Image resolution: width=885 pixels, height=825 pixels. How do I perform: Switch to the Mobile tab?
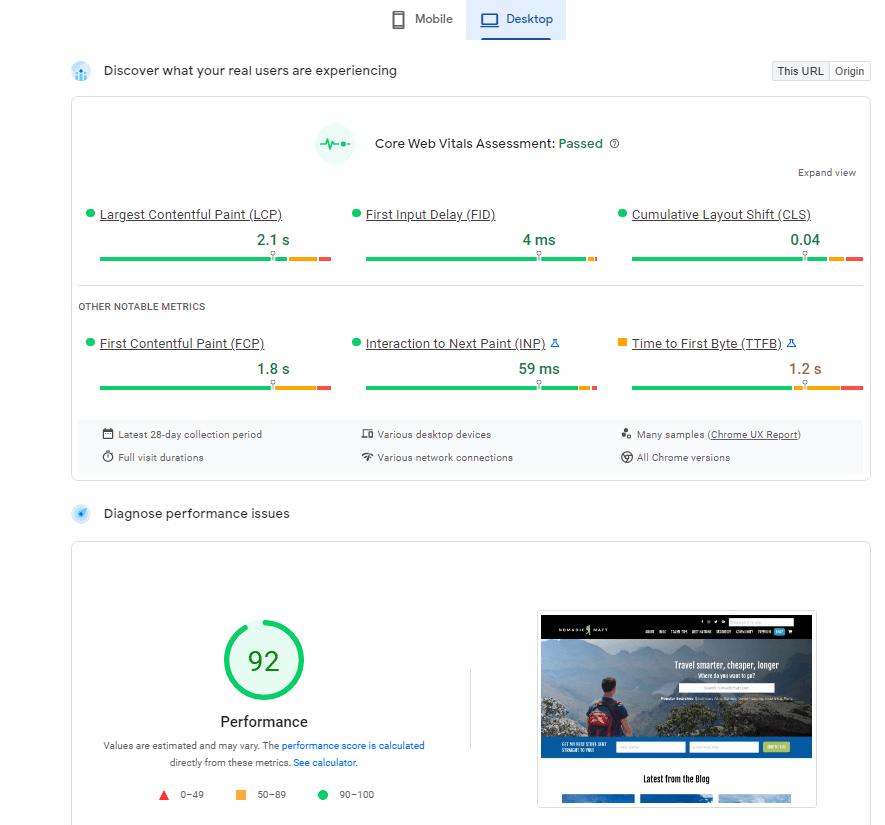click(x=421, y=19)
